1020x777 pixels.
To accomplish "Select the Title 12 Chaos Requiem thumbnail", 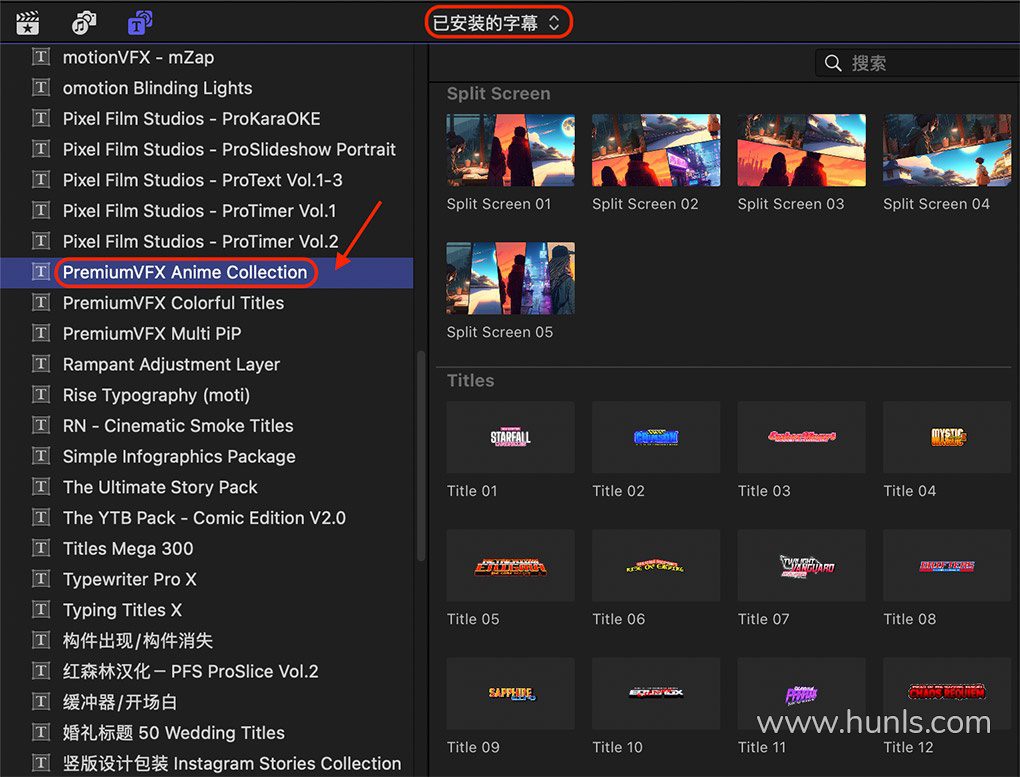I will 947,694.
